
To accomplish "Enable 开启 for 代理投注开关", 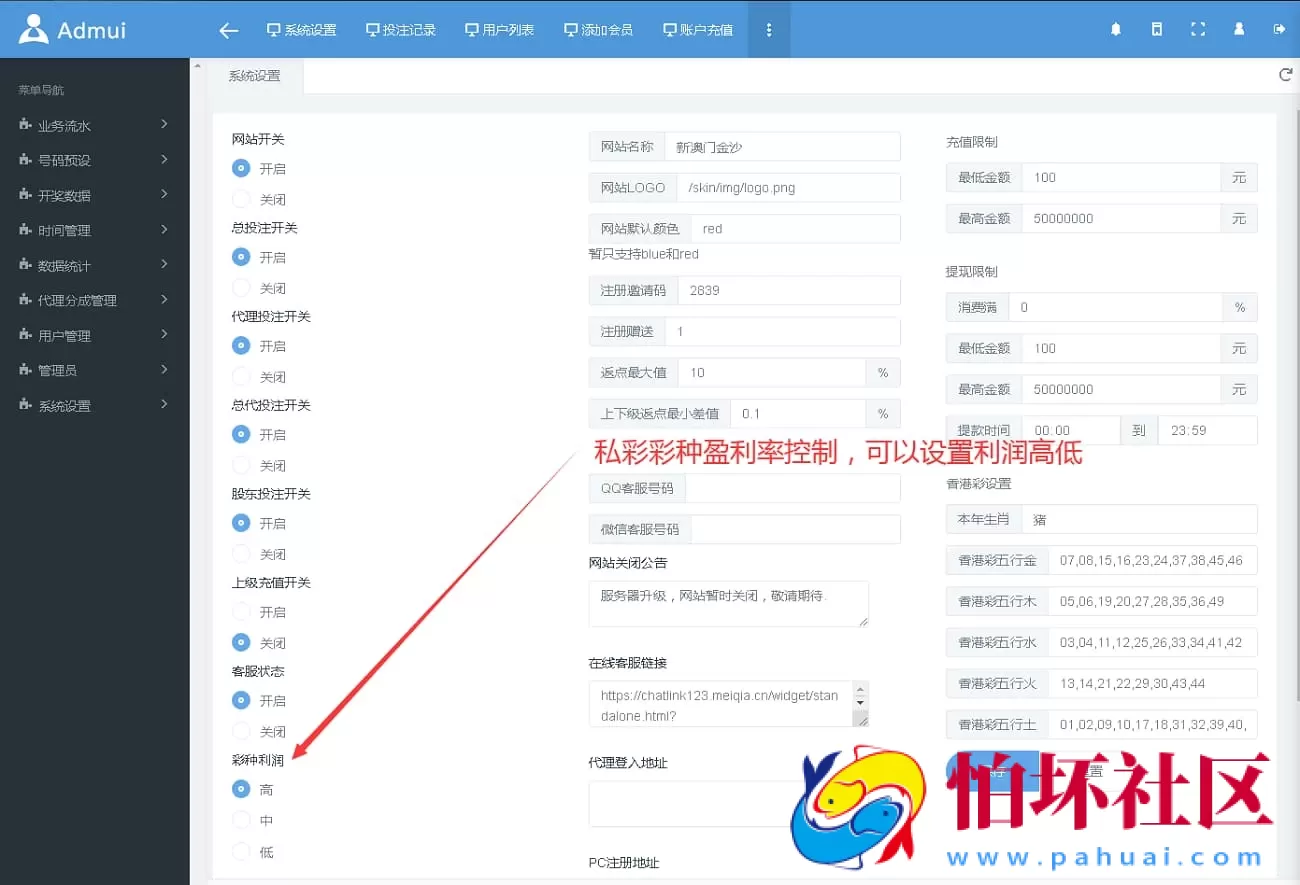I will tap(241, 346).
